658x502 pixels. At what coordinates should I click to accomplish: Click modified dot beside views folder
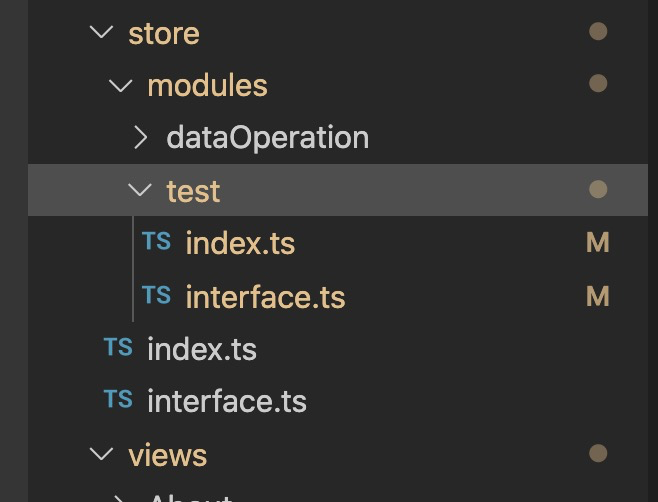pyautogui.click(x=598, y=454)
